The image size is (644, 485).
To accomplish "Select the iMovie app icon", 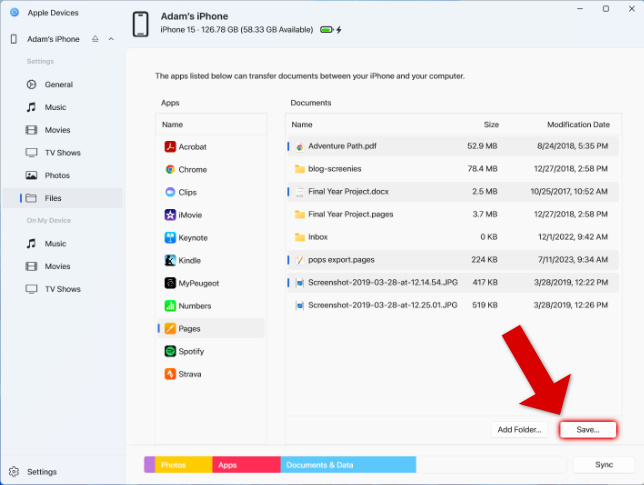I will (x=170, y=215).
